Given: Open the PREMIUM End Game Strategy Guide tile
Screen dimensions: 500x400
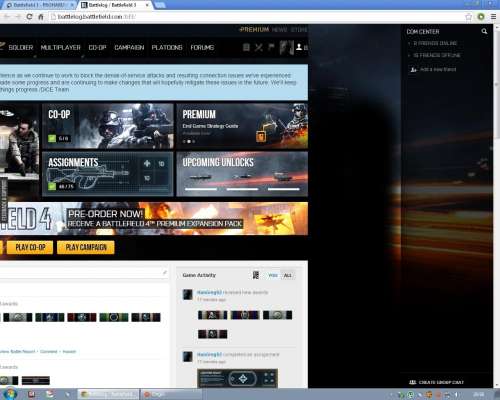Looking at the screenshot, I should pos(242,126).
